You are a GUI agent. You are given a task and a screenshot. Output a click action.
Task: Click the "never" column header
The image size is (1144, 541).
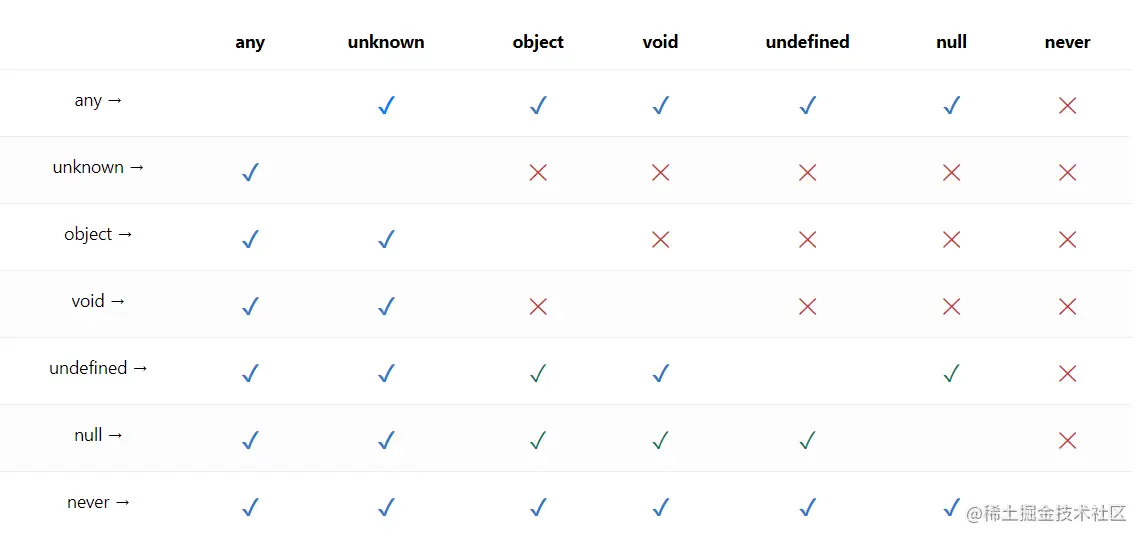[x=1067, y=42]
